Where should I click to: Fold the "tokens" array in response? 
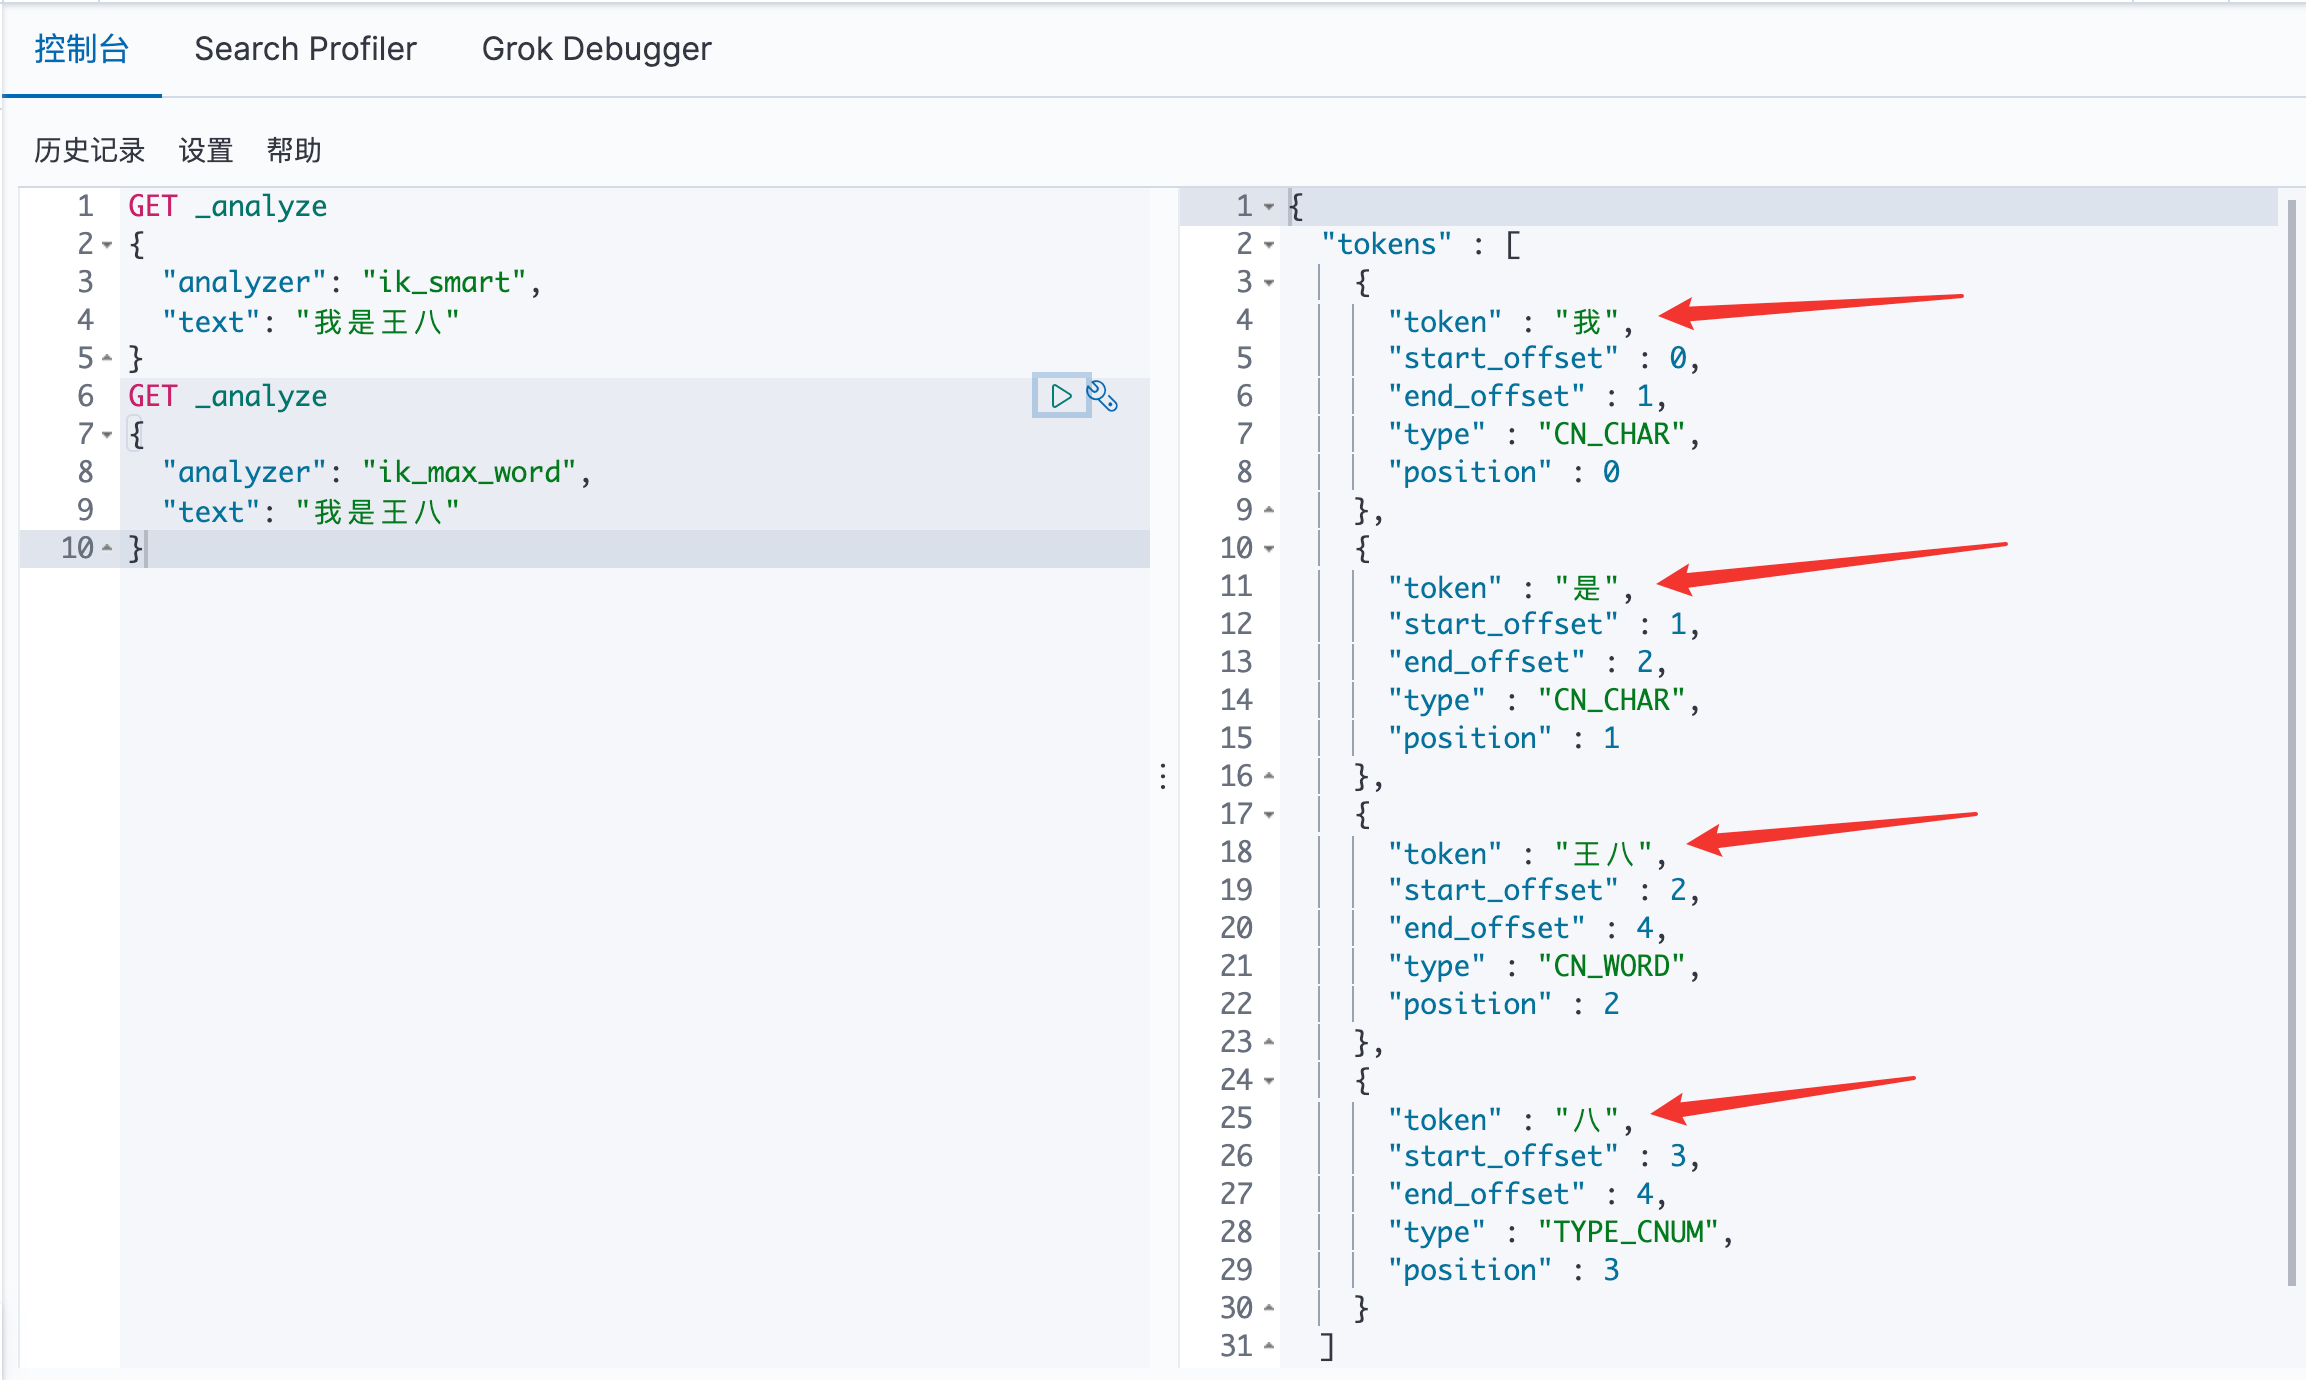click(x=1269, y=244)
